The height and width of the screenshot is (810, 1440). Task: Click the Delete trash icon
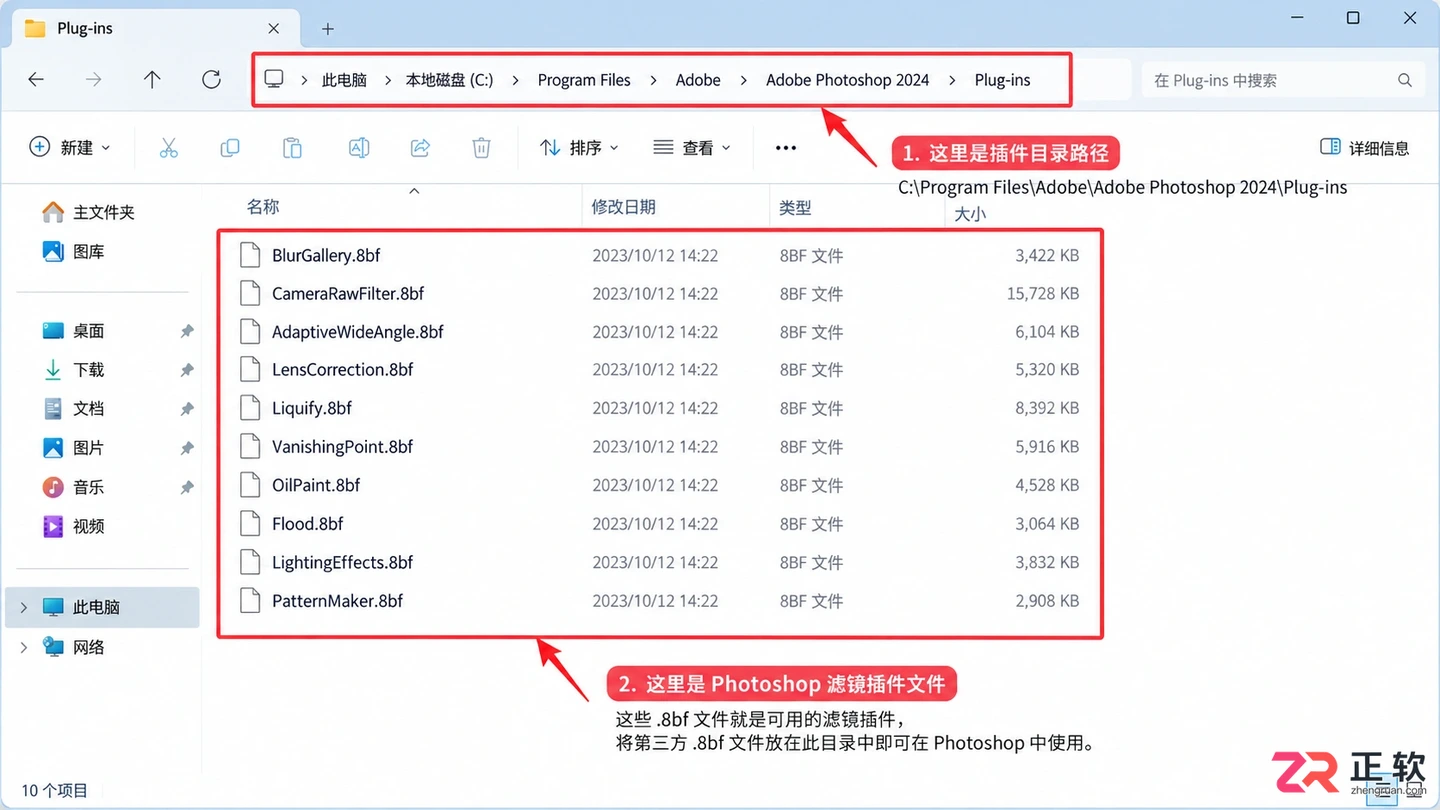click(481, 148)
